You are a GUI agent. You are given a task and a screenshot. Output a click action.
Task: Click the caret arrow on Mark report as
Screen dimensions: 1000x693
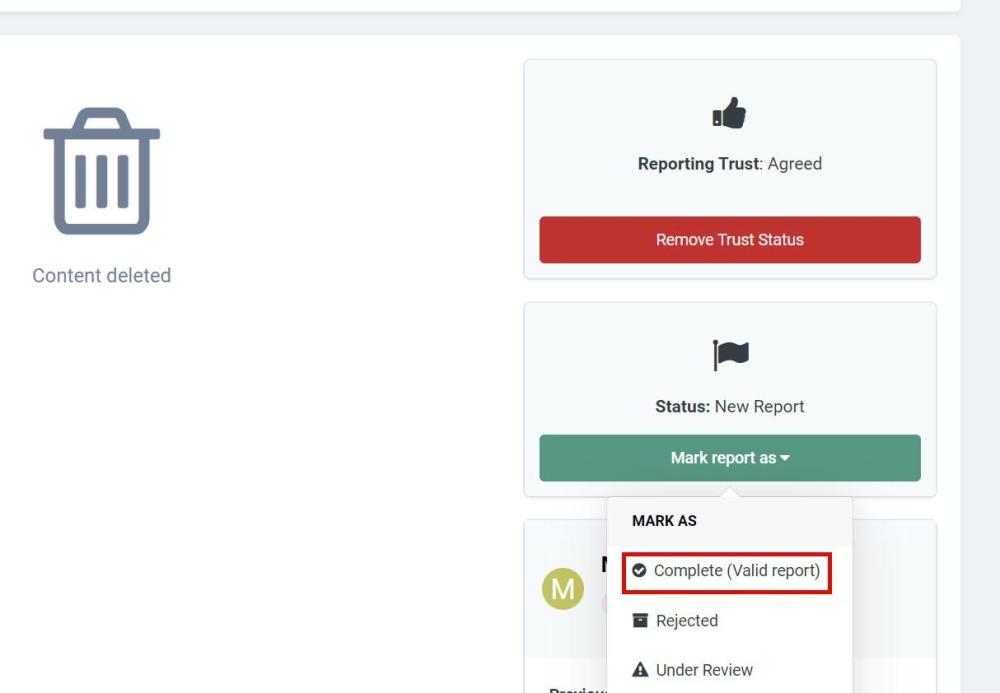(785, 459)
